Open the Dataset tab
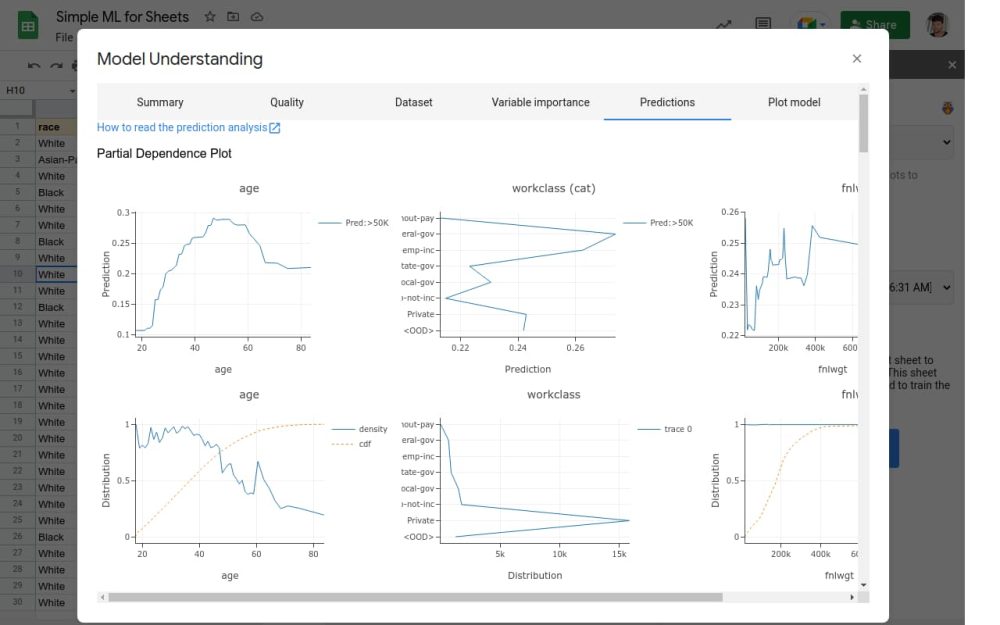The height and width of the screenshot is (625, 1000). (x=414, y=102)
